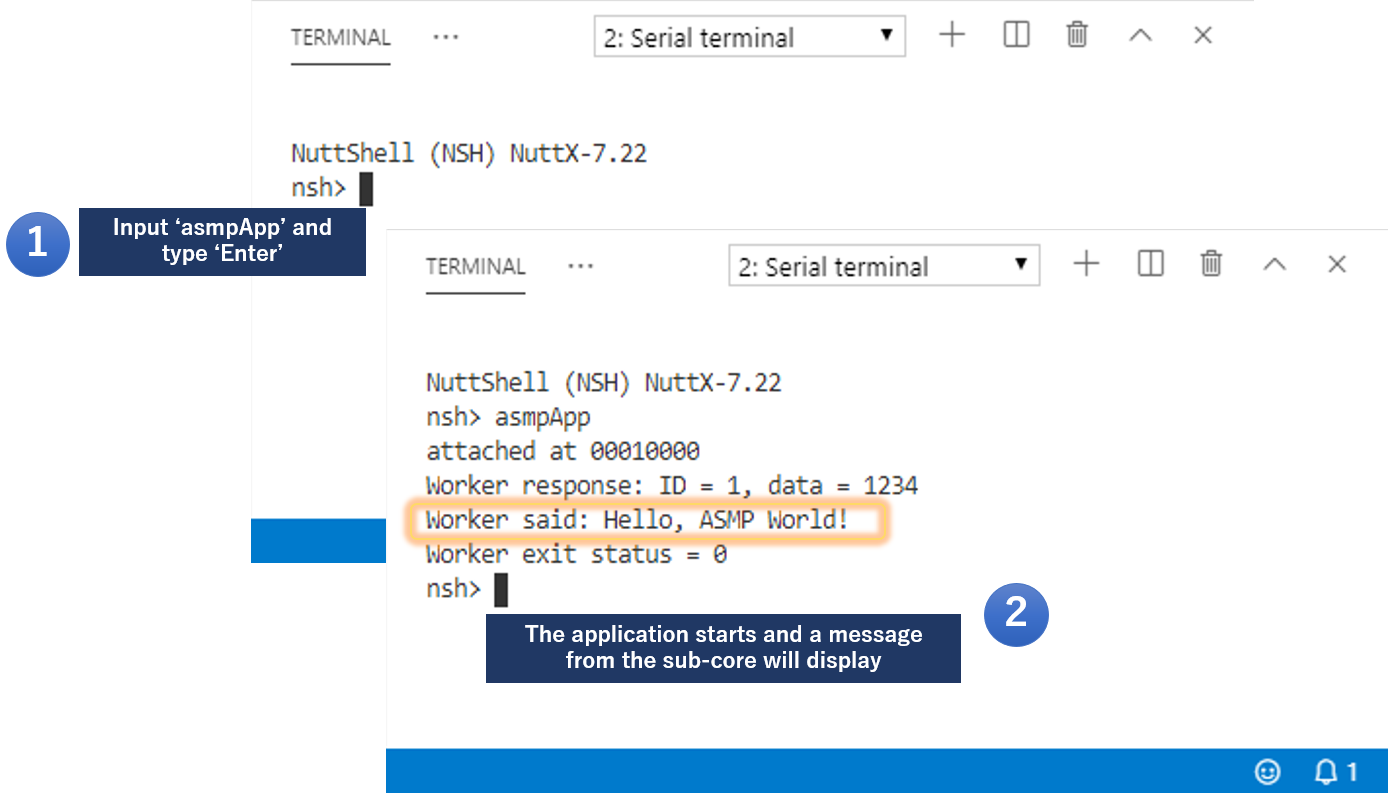Image resolution: width=1388 pixels, height=793 pixels.
Task: Switch to the TERMINAL tab
Action: [x=475, y=266]
